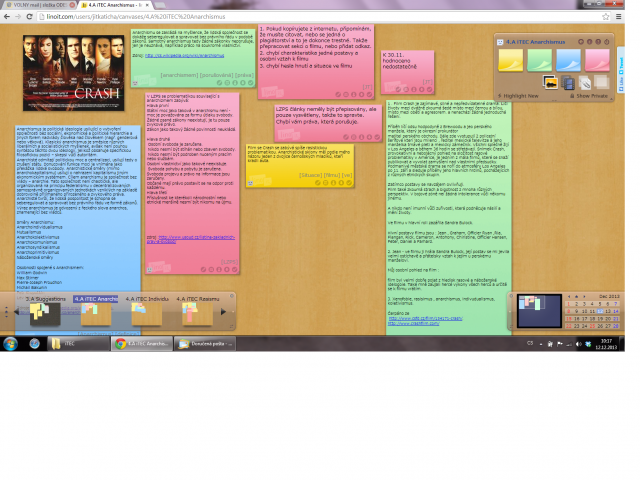This screenshot has height=480, width=640.
Task: Bookmark the page with the star icon
Action: tap(606, 17)
